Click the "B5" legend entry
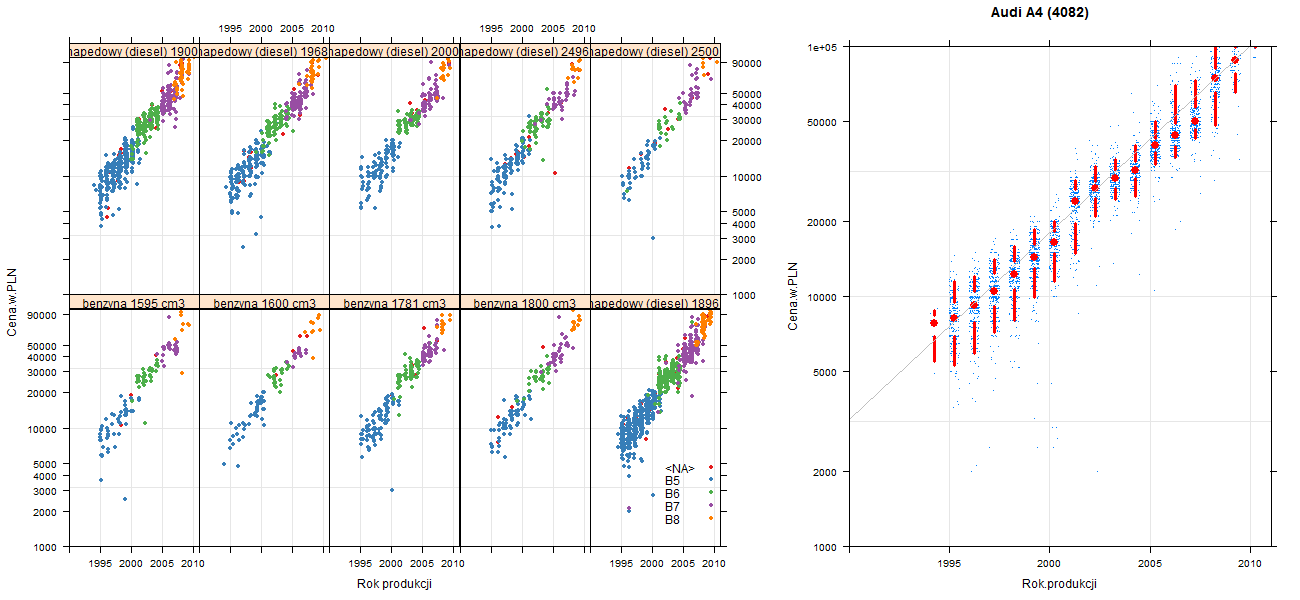Screen dimensions: 1300x600 (672, 481)
